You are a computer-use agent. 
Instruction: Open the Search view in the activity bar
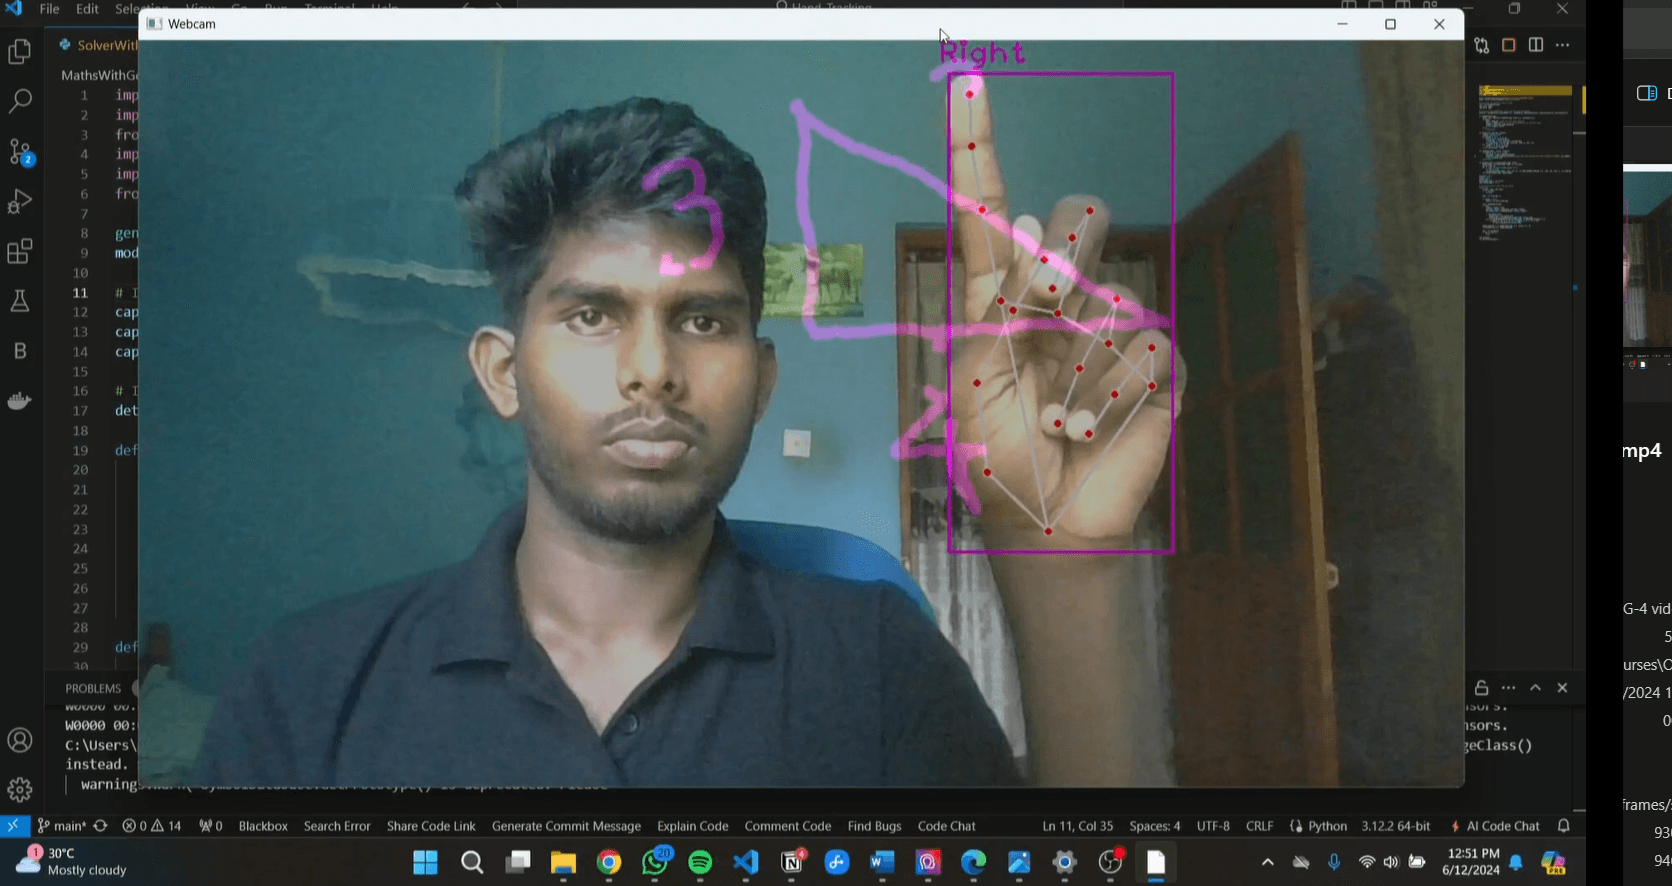(20, 101)
